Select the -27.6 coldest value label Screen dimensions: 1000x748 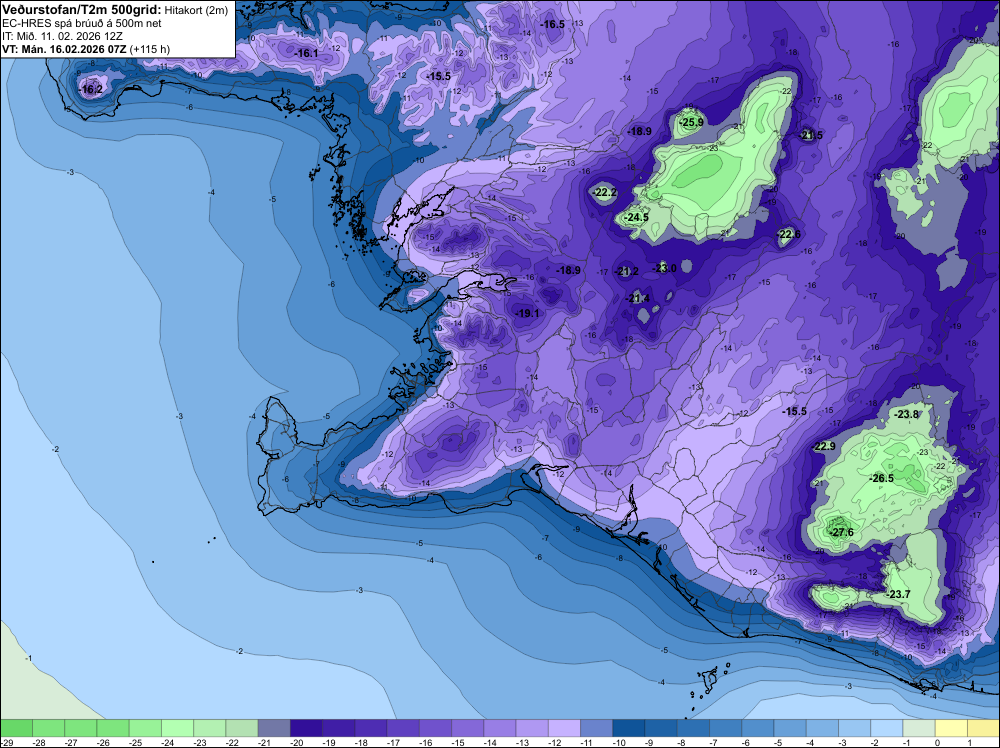pos(841,532)
